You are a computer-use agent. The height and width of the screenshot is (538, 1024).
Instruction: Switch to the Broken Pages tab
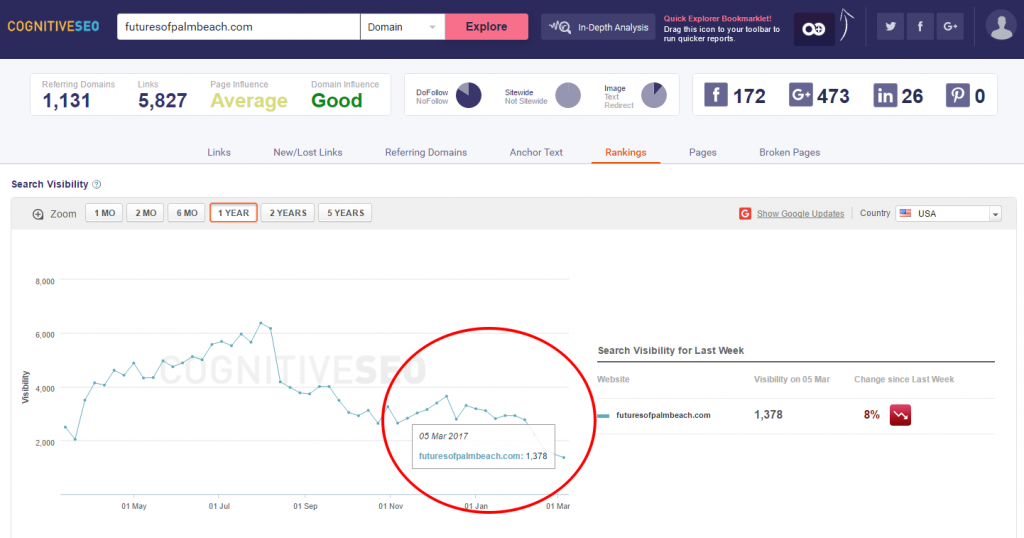(789, 152)
